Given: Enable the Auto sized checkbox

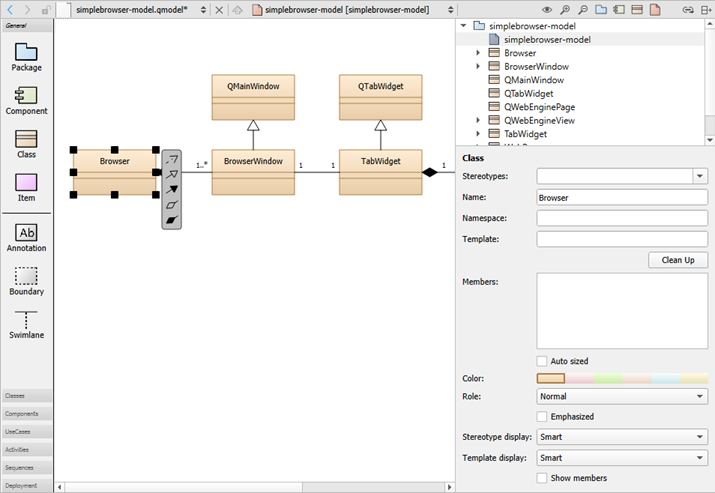Looking at the screenshot, I should click(542, 361).
